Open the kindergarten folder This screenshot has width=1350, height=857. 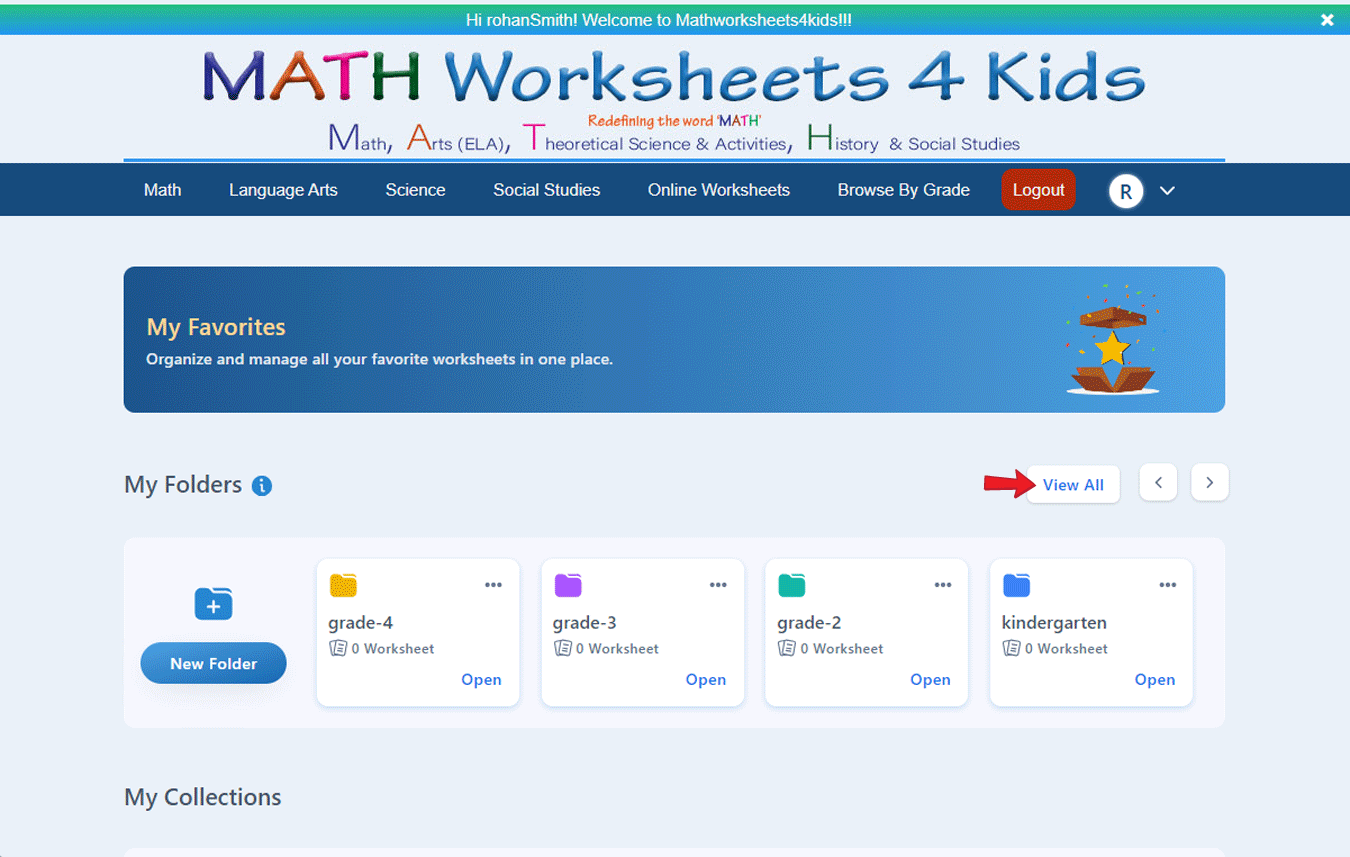tap(1155, 679)
